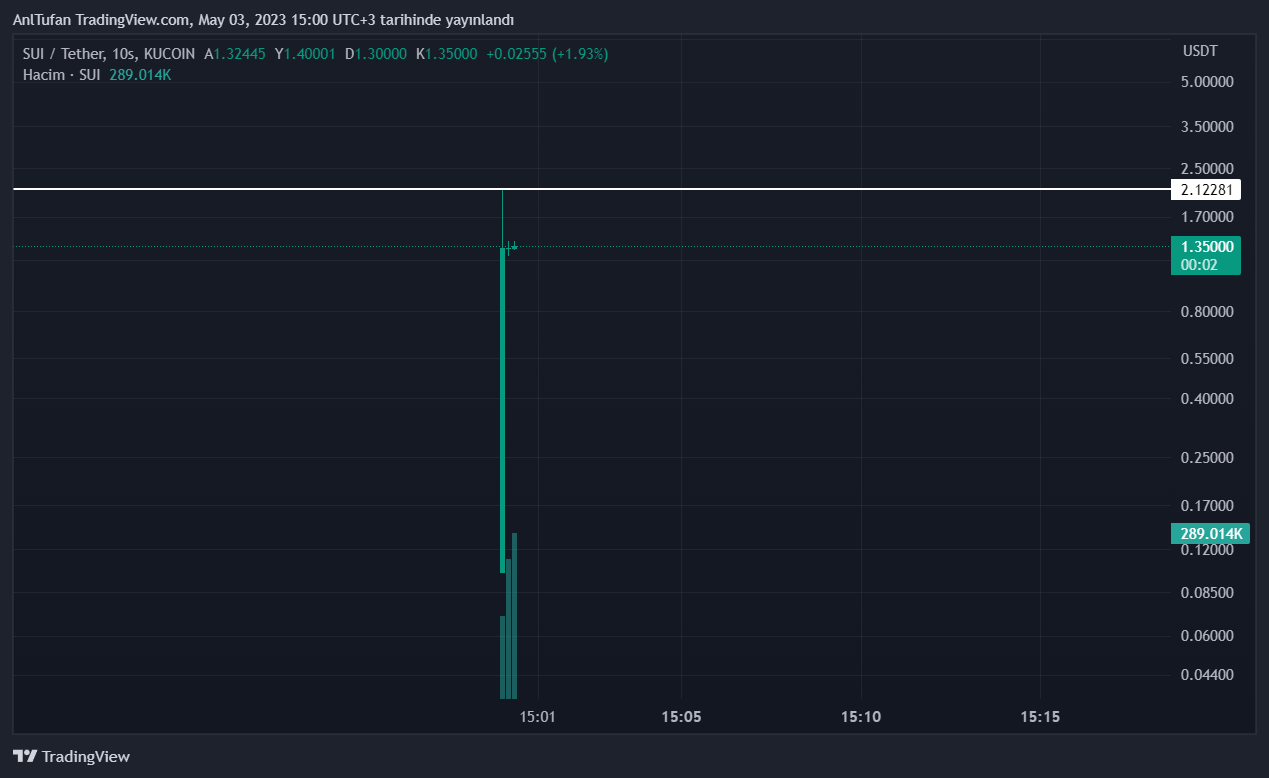
Task: Click the white 2.12281 price line label
Action: (x=1204, y=189)
